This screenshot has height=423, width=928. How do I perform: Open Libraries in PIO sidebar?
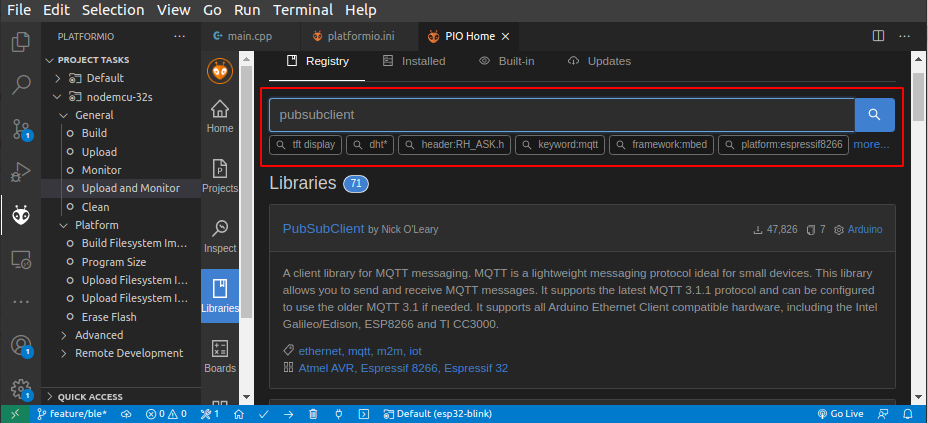click(x=220, y=296)
